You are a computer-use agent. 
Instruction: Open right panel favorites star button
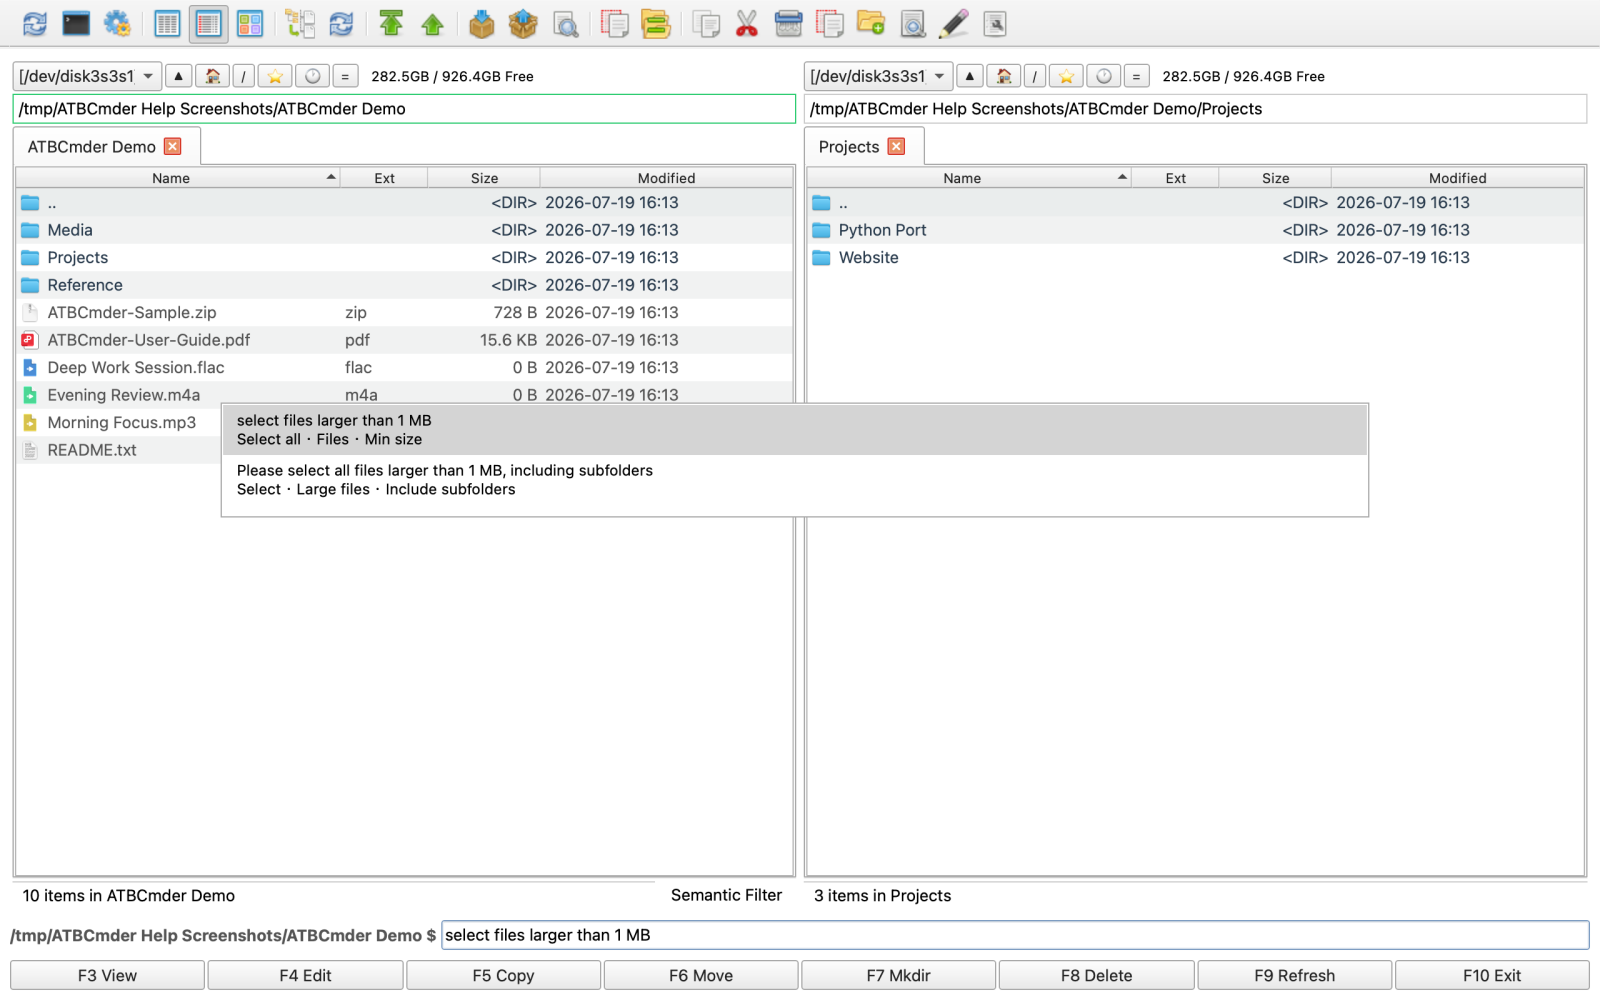1066,76
